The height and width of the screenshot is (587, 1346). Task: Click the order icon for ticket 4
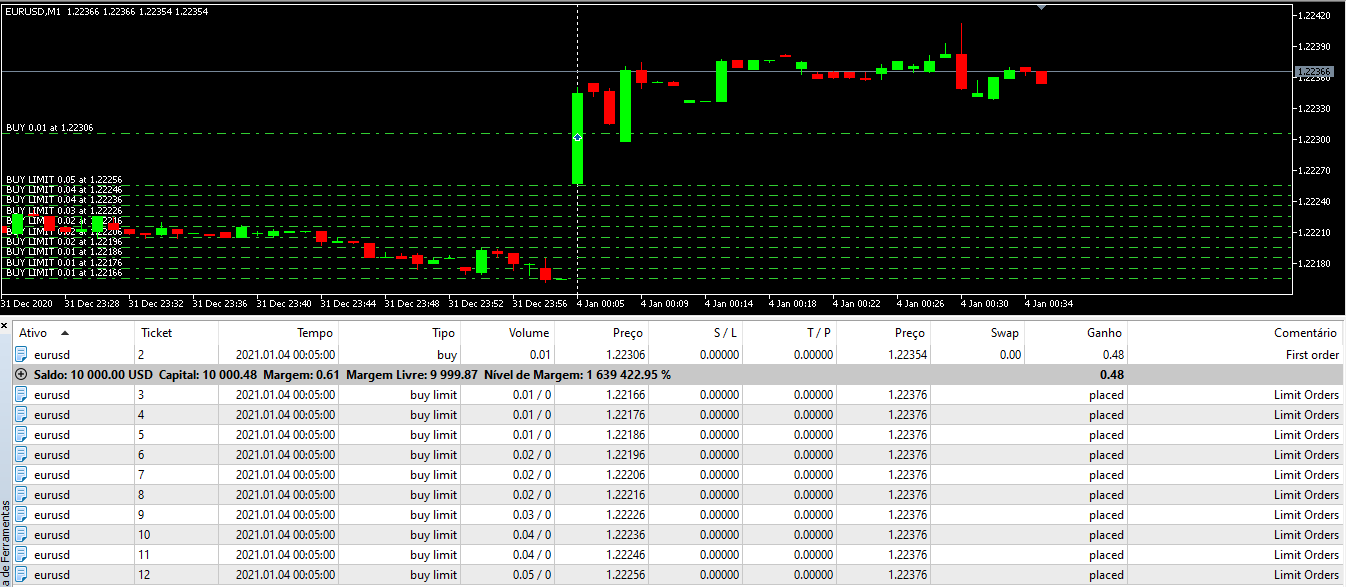[21, 414]
